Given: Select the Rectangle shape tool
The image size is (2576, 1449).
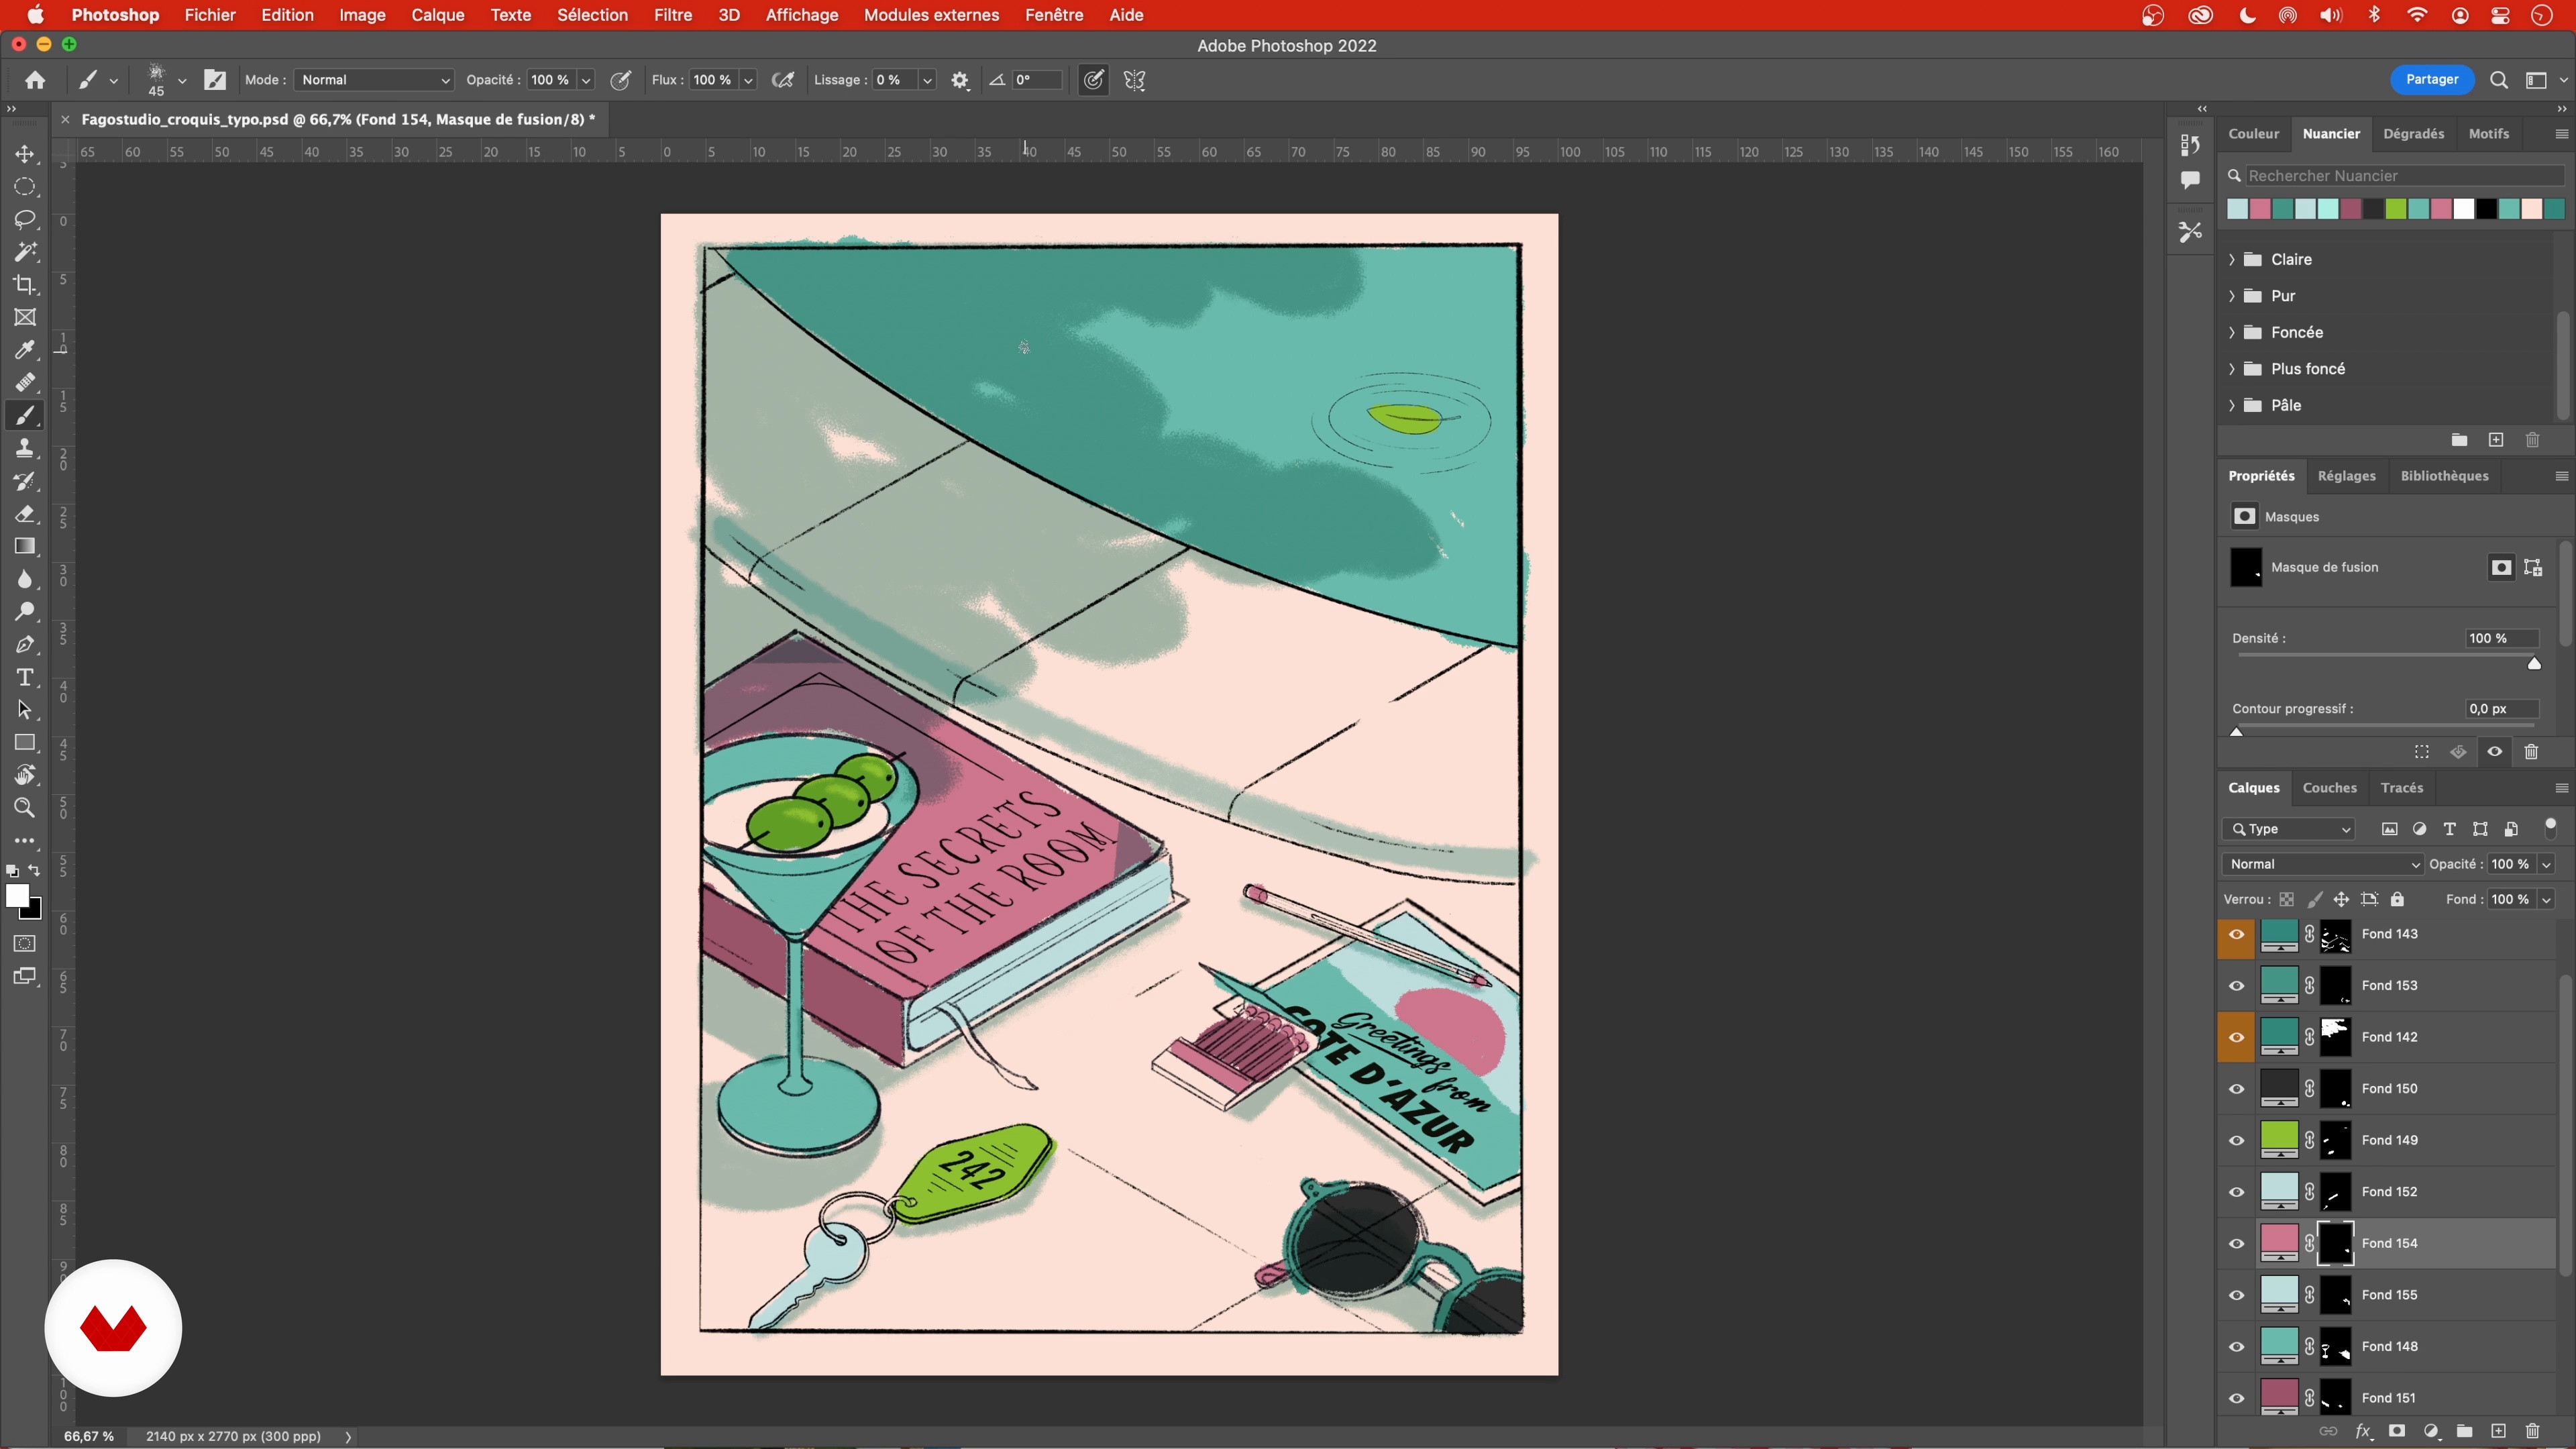Looking at the screenshot, I should click(x=25, y=743).
